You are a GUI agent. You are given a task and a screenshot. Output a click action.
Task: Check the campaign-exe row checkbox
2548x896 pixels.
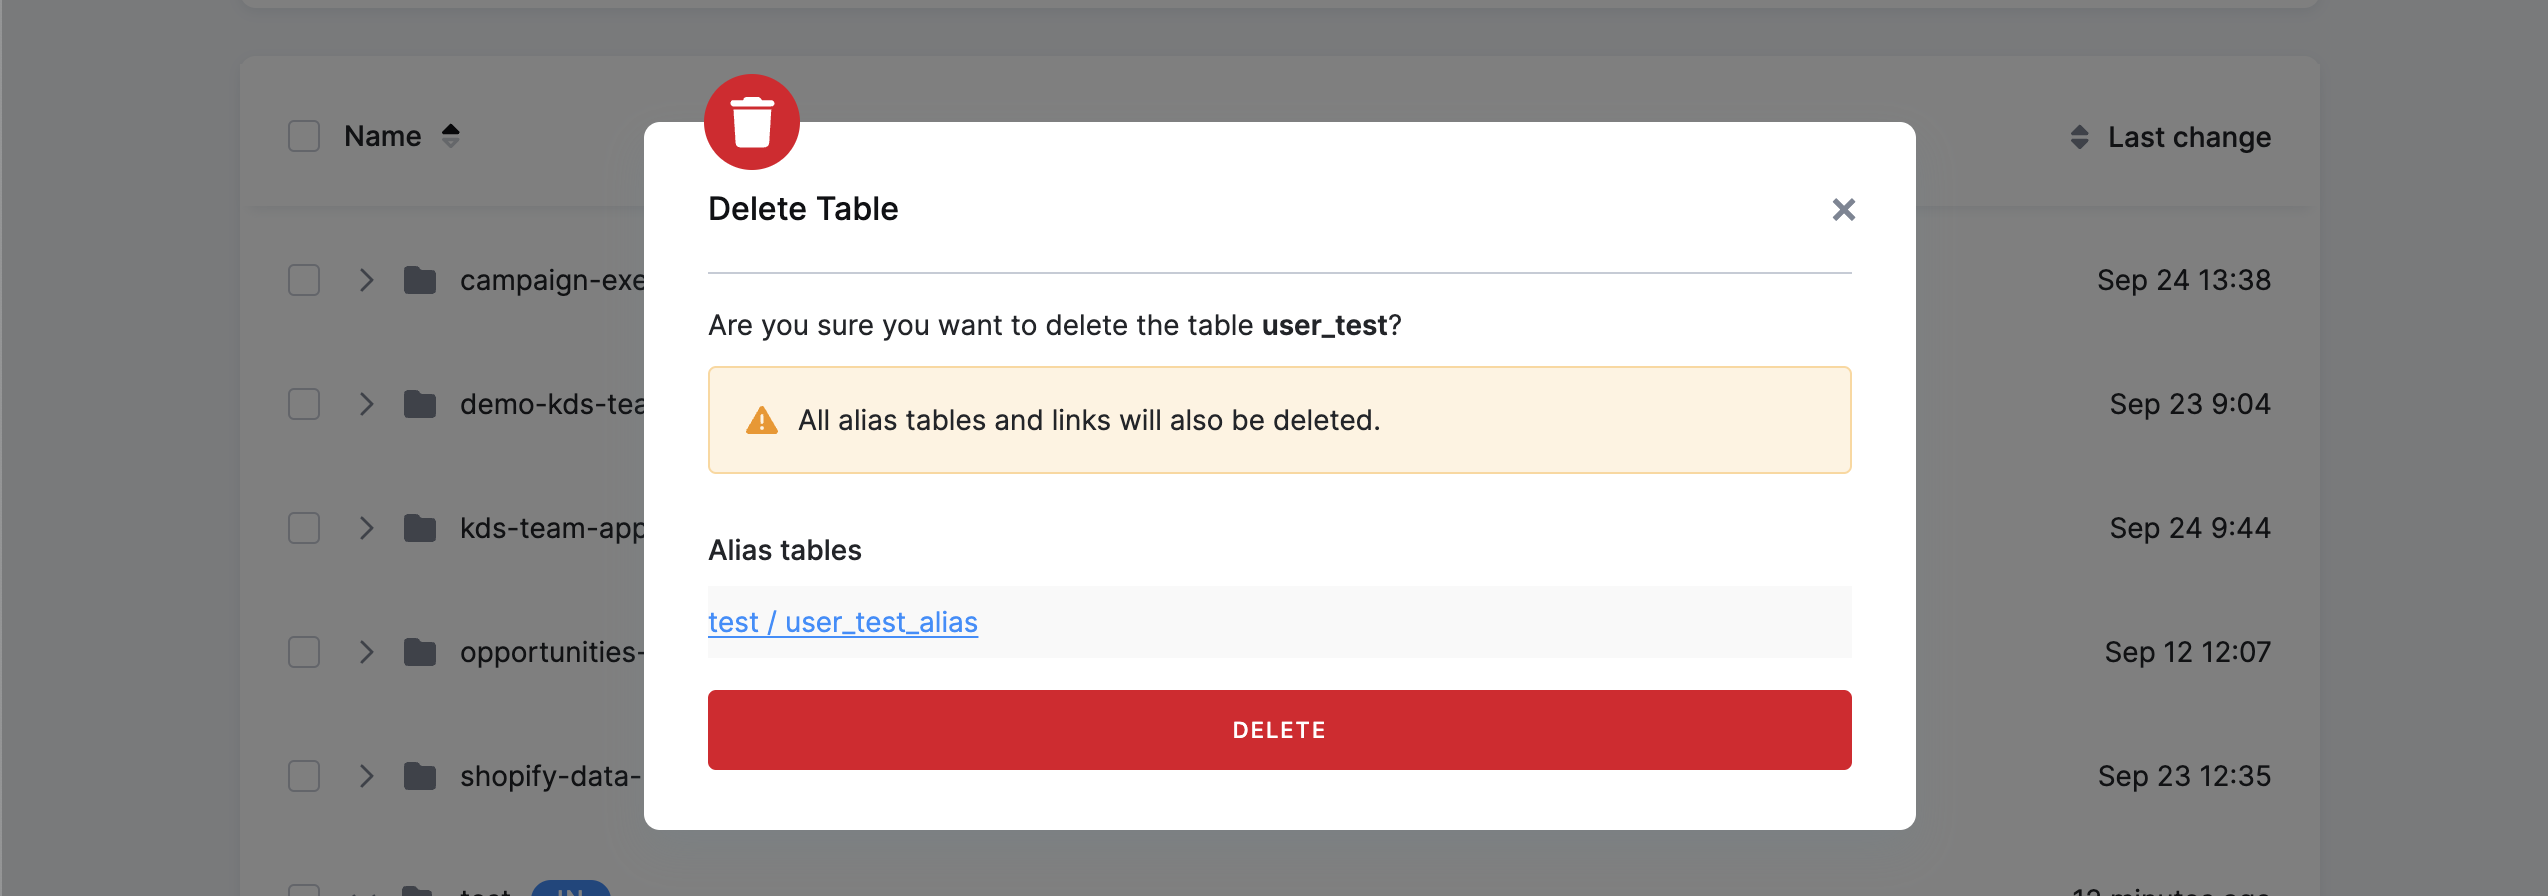[304, 280]
